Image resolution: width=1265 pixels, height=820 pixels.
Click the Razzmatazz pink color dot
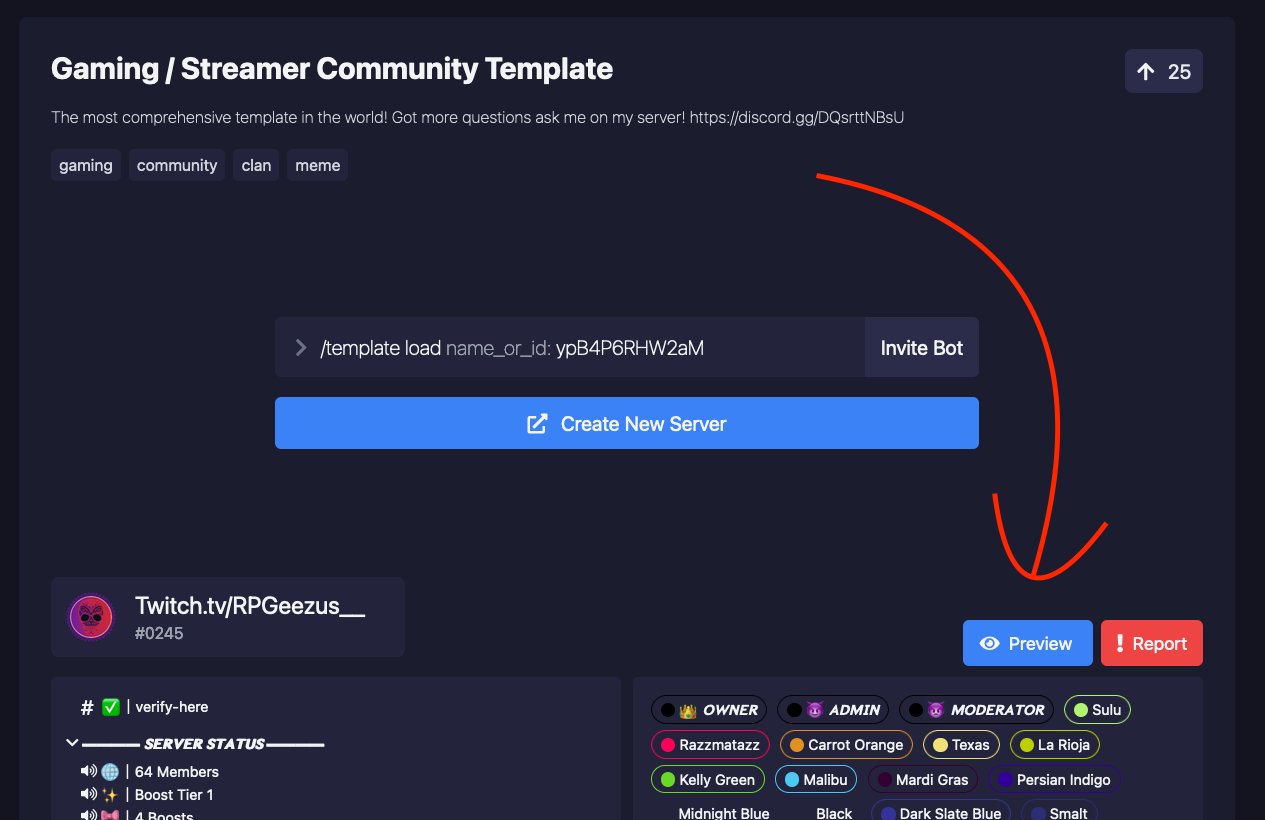(667, 745)
